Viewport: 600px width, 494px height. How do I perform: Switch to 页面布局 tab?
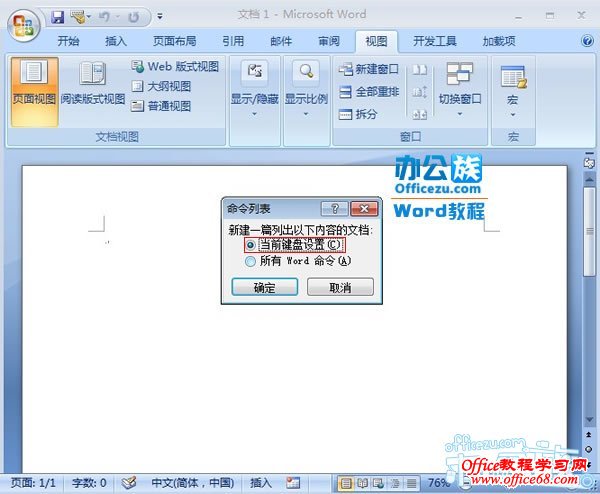[x=174, y=41]
